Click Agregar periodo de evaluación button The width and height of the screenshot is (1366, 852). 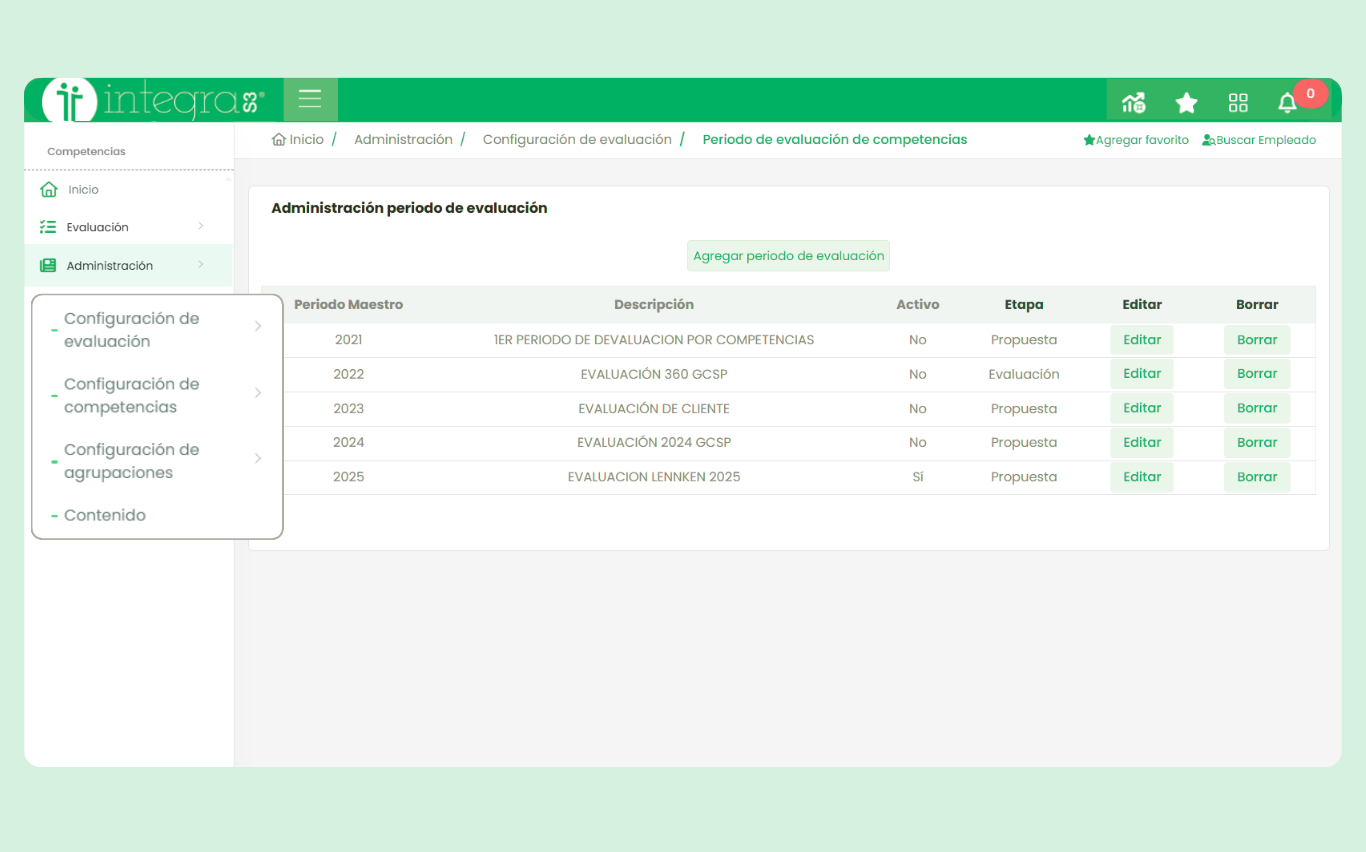788,256
